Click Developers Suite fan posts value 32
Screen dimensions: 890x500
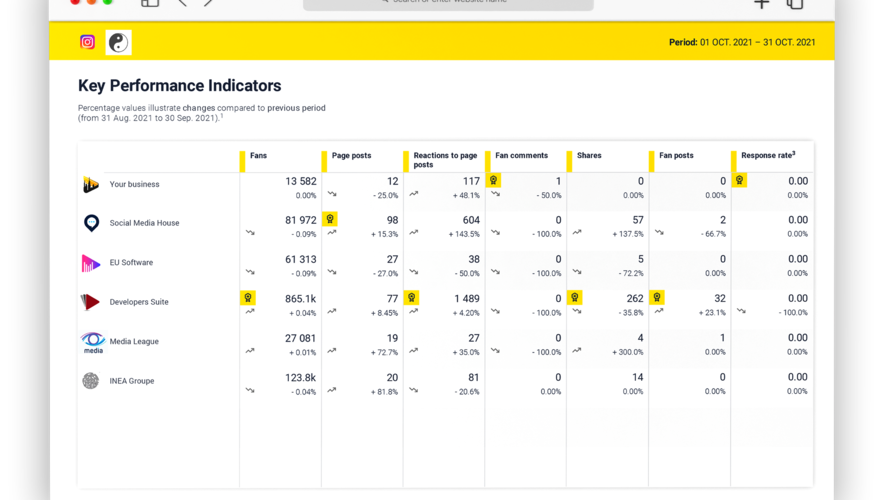point(720,299)
